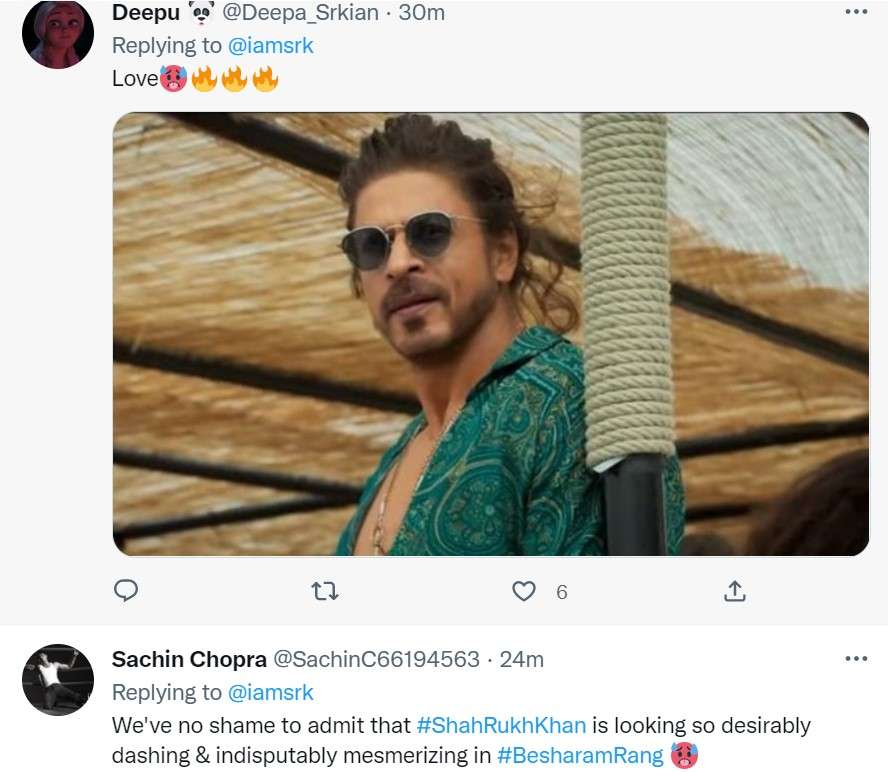Click the like count showing 6

(560, 591)
